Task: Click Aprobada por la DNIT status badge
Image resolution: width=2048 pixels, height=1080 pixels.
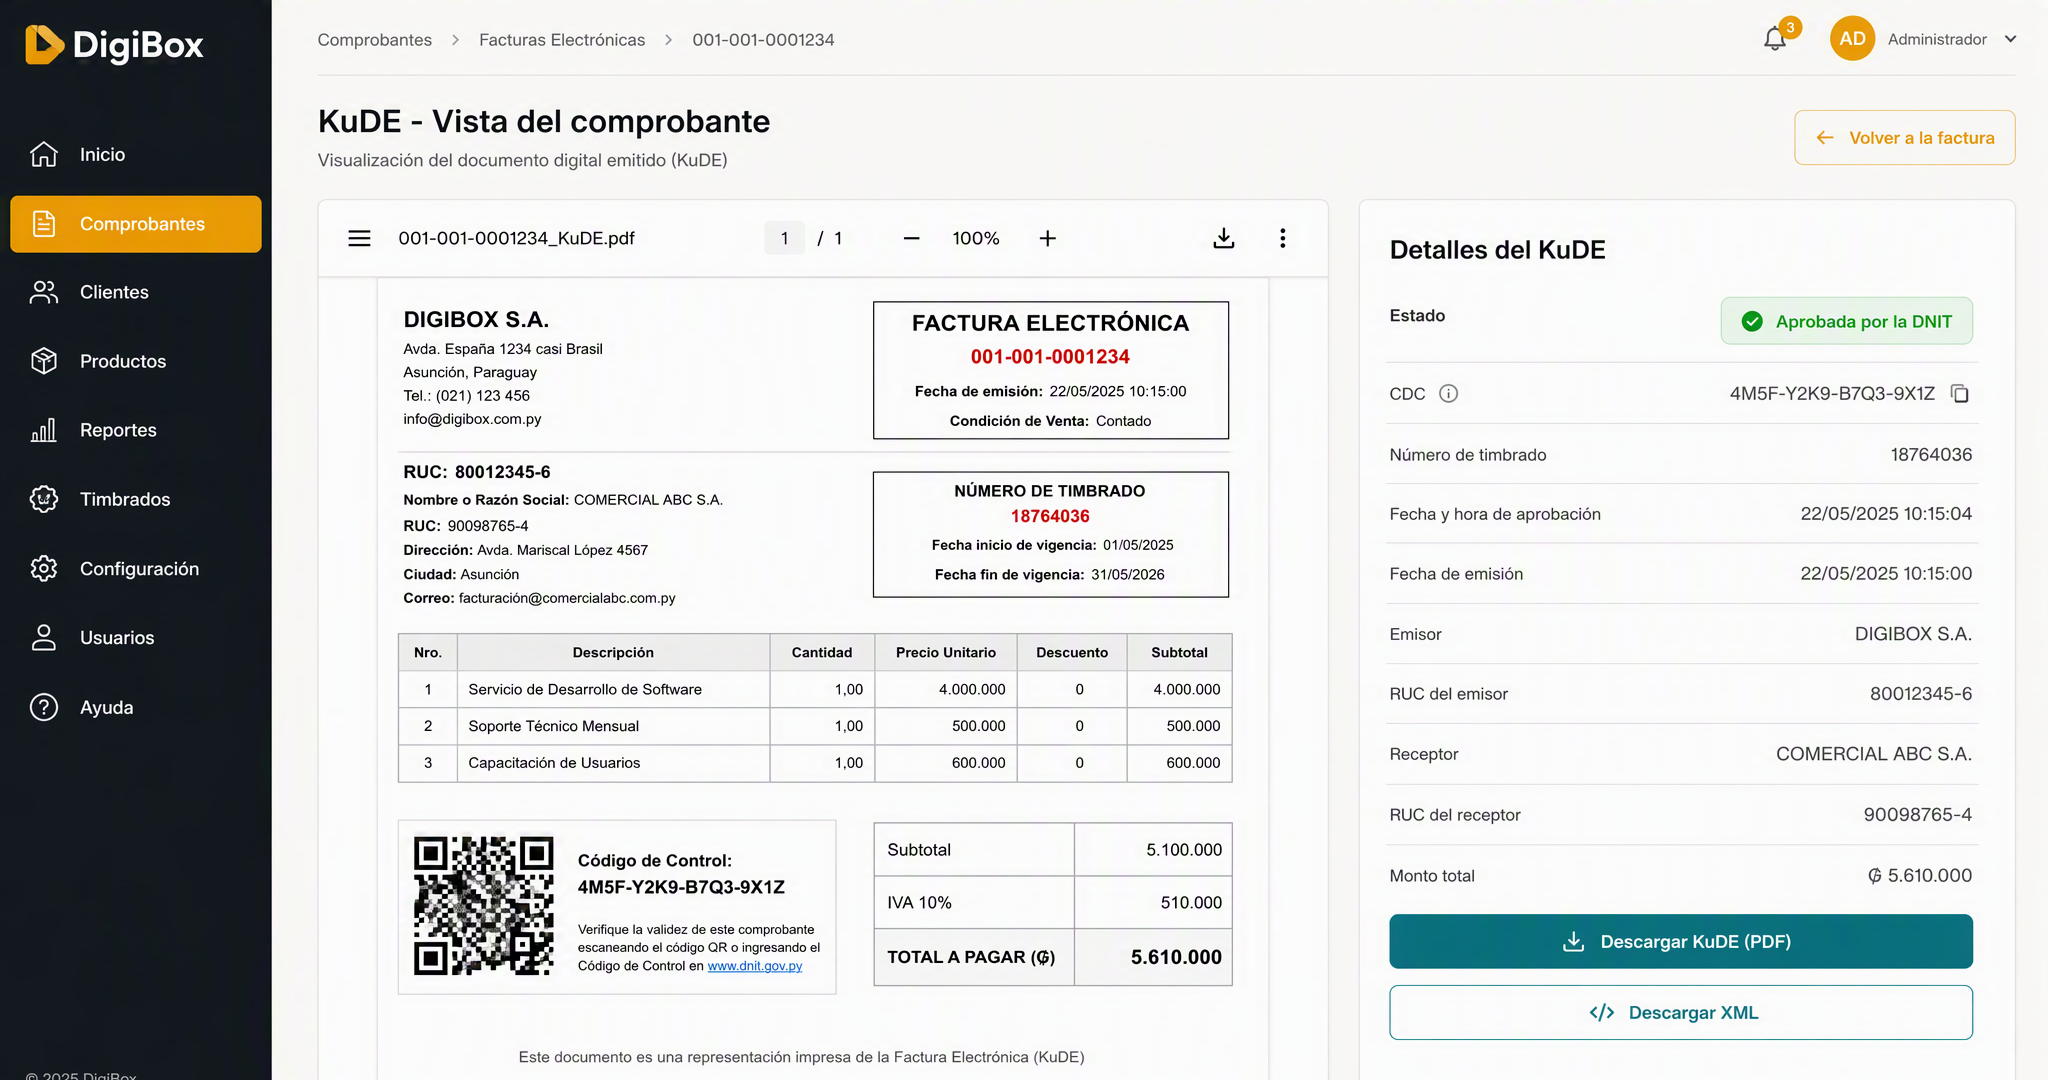Action: [x=1846, y=321]
